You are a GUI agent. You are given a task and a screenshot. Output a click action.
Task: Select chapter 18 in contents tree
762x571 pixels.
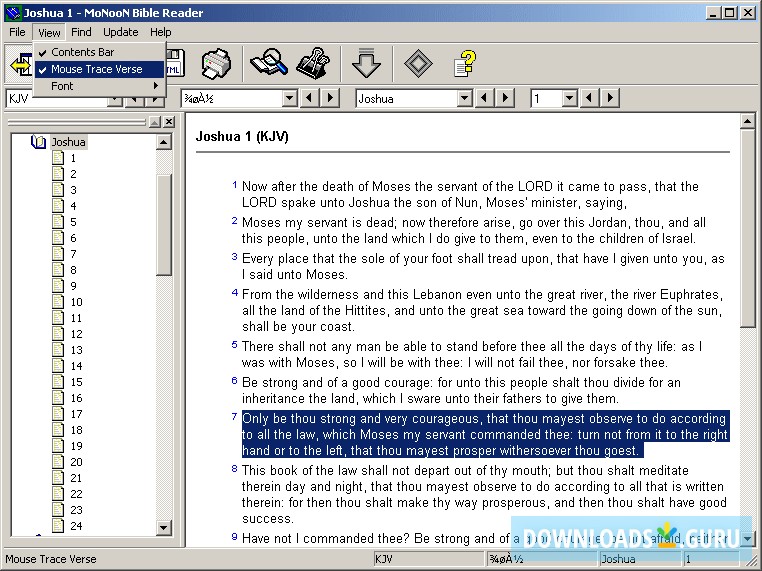pos(76,430)
